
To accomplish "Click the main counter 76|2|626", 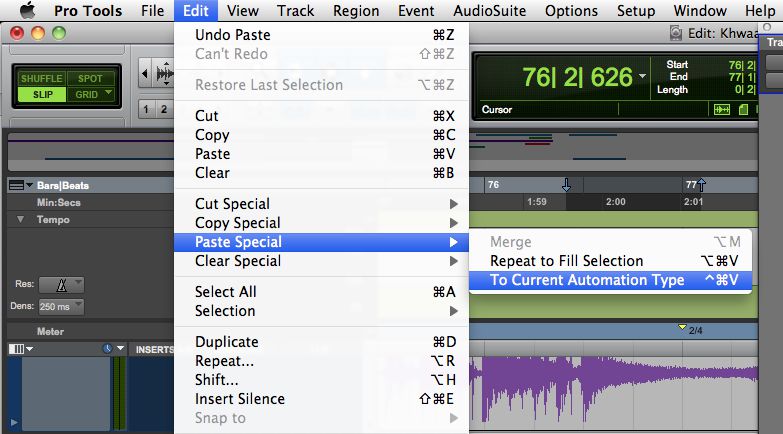I will (x=577, y=77).
